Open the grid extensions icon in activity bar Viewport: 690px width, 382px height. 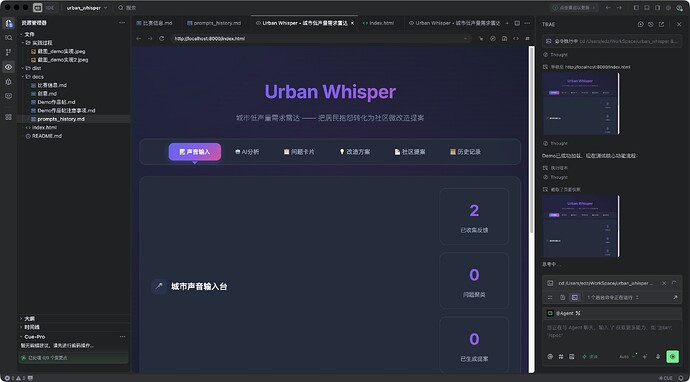(8, 117)
